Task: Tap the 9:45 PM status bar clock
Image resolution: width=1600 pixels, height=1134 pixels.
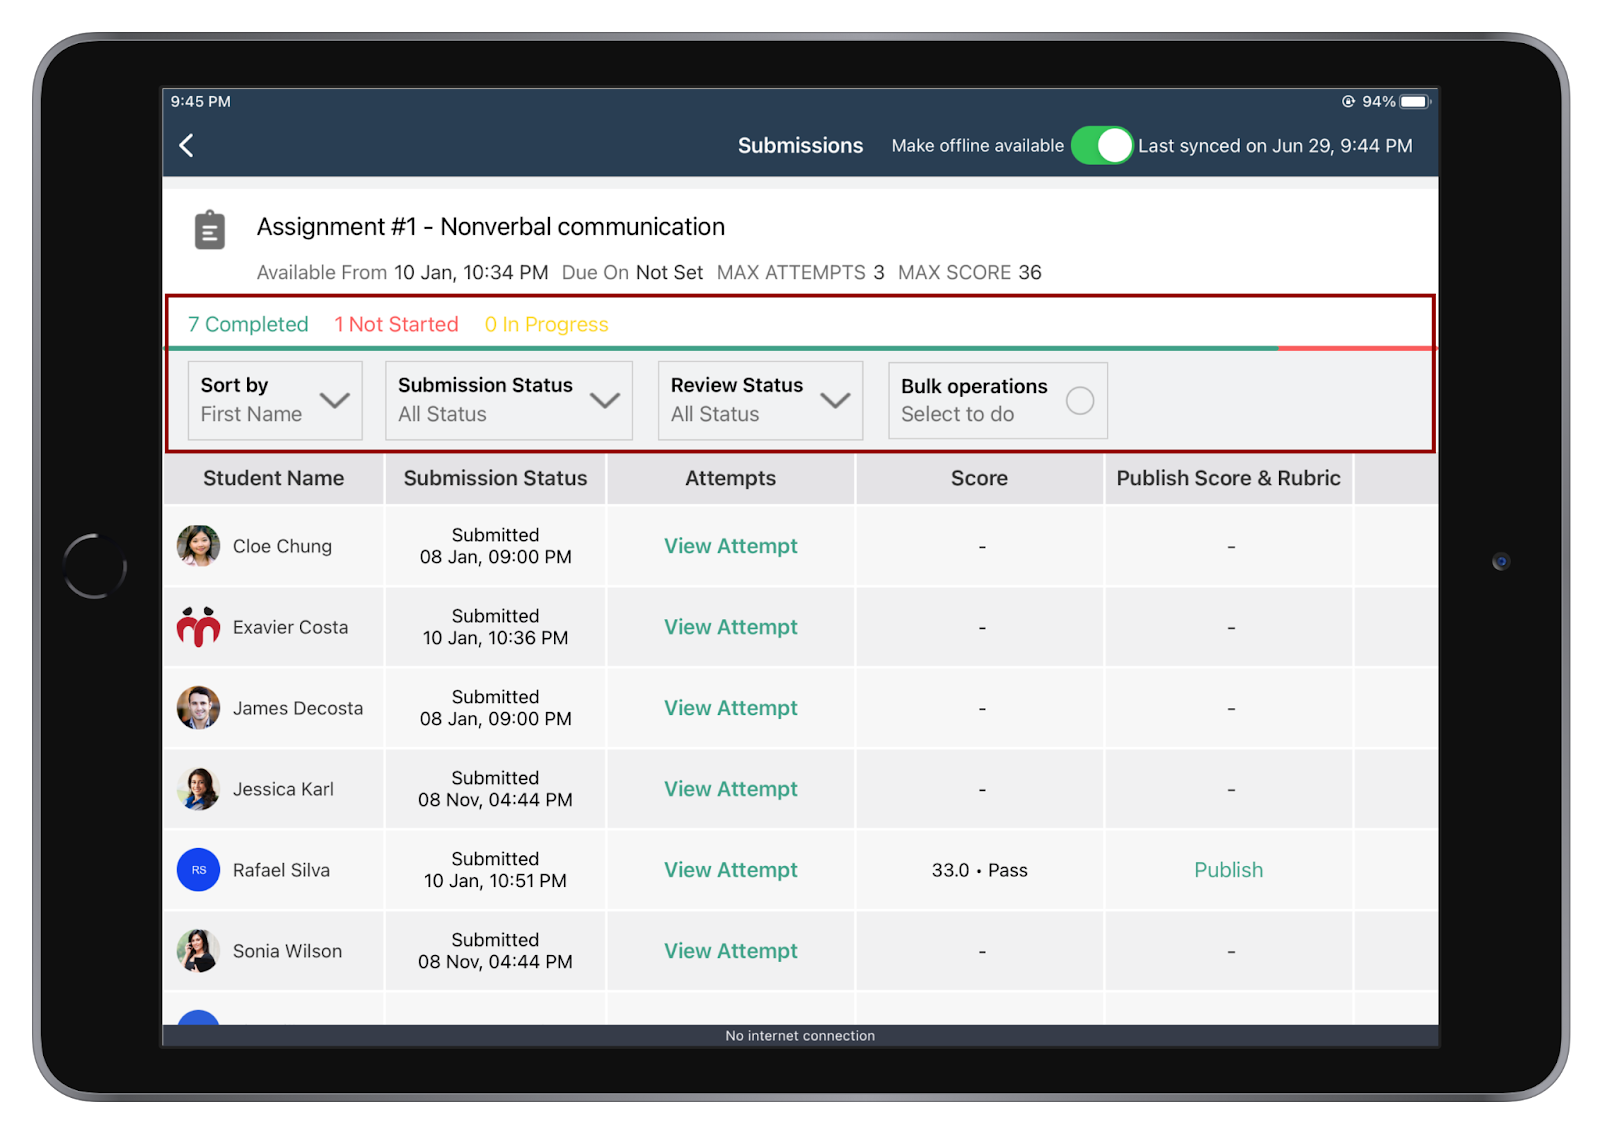Action: (x=200, y=102)
